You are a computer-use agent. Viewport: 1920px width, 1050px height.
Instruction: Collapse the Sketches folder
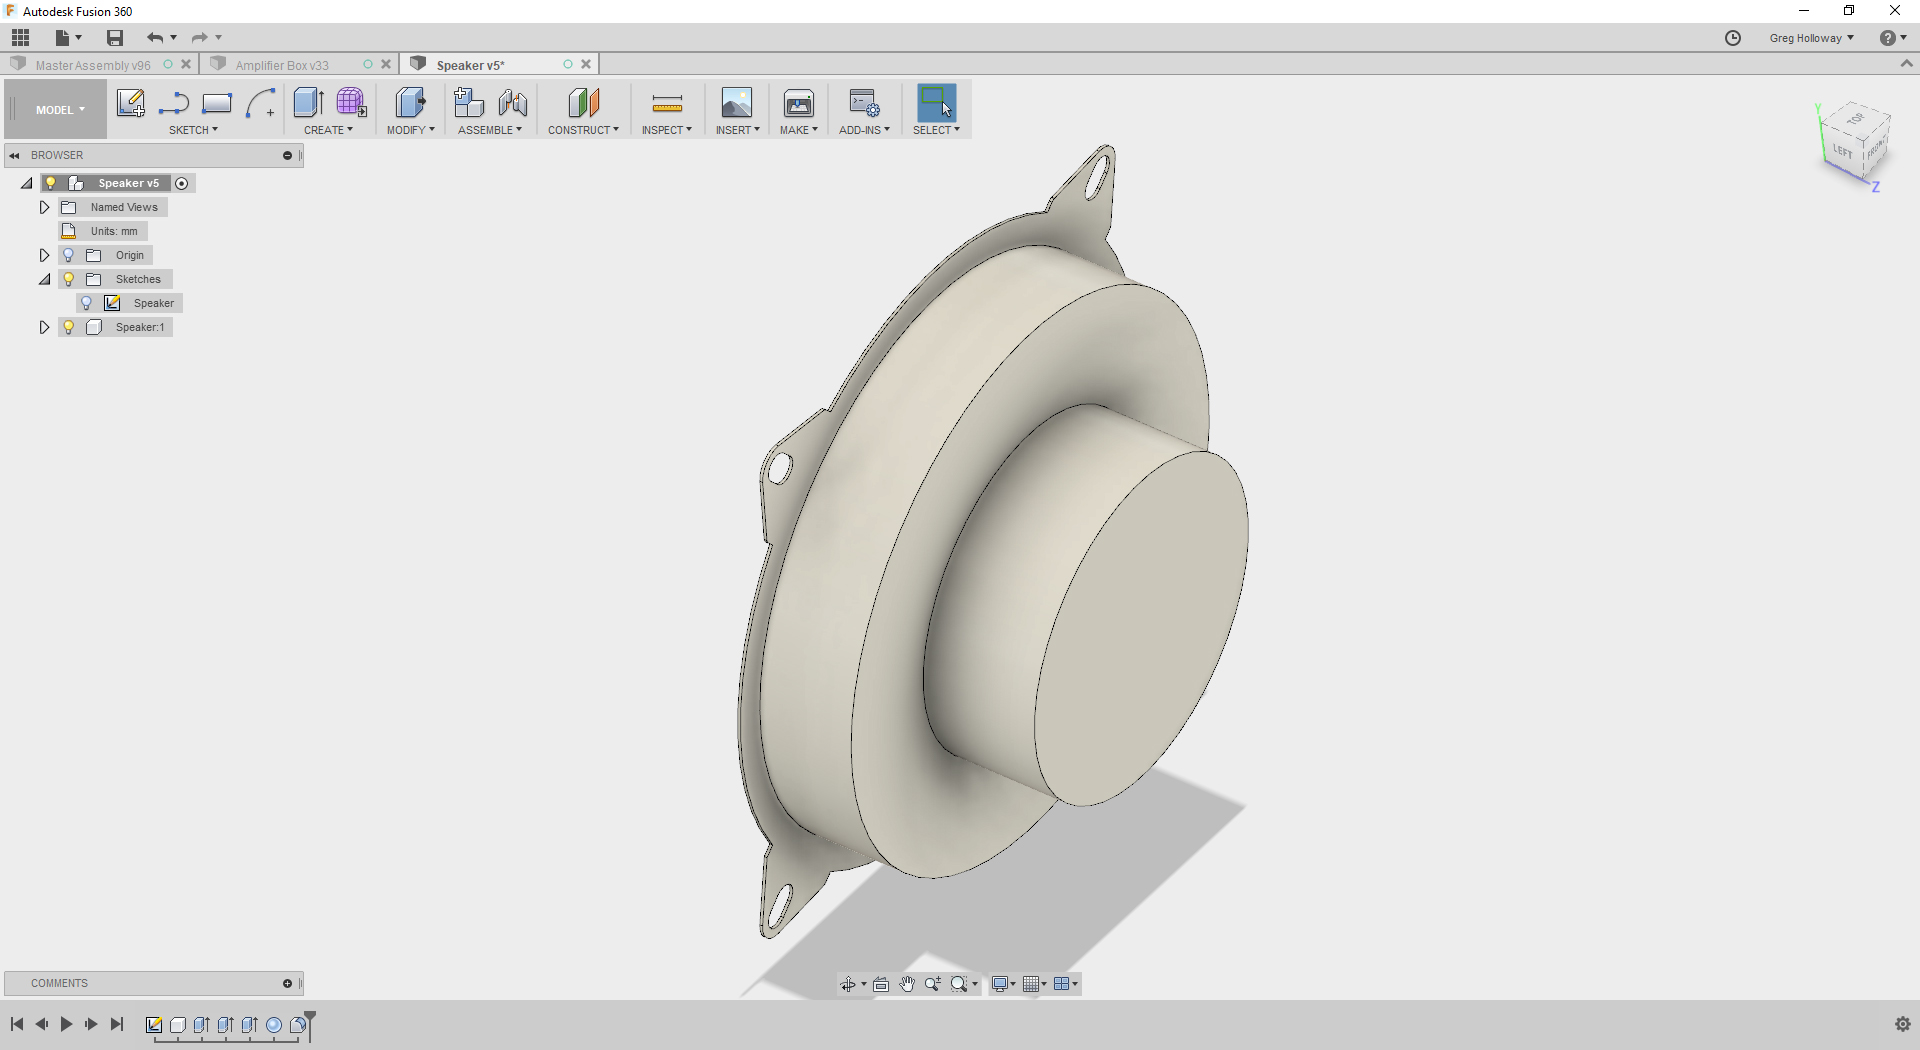pyautogui.click(x=44, y=279)
